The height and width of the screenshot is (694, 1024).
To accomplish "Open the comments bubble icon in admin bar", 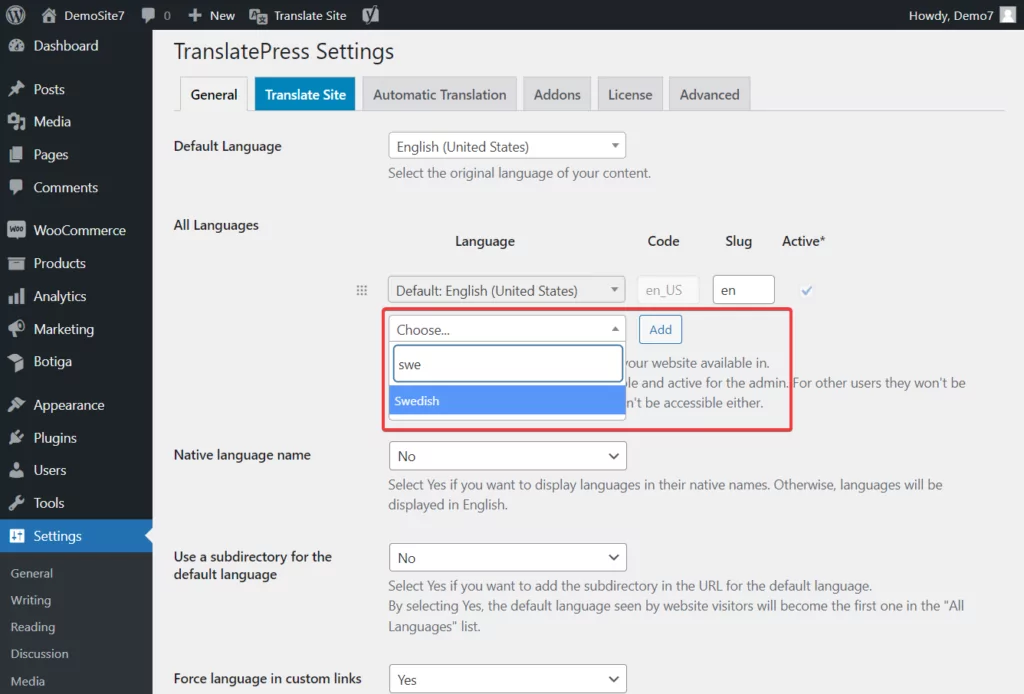I will 148,16.
